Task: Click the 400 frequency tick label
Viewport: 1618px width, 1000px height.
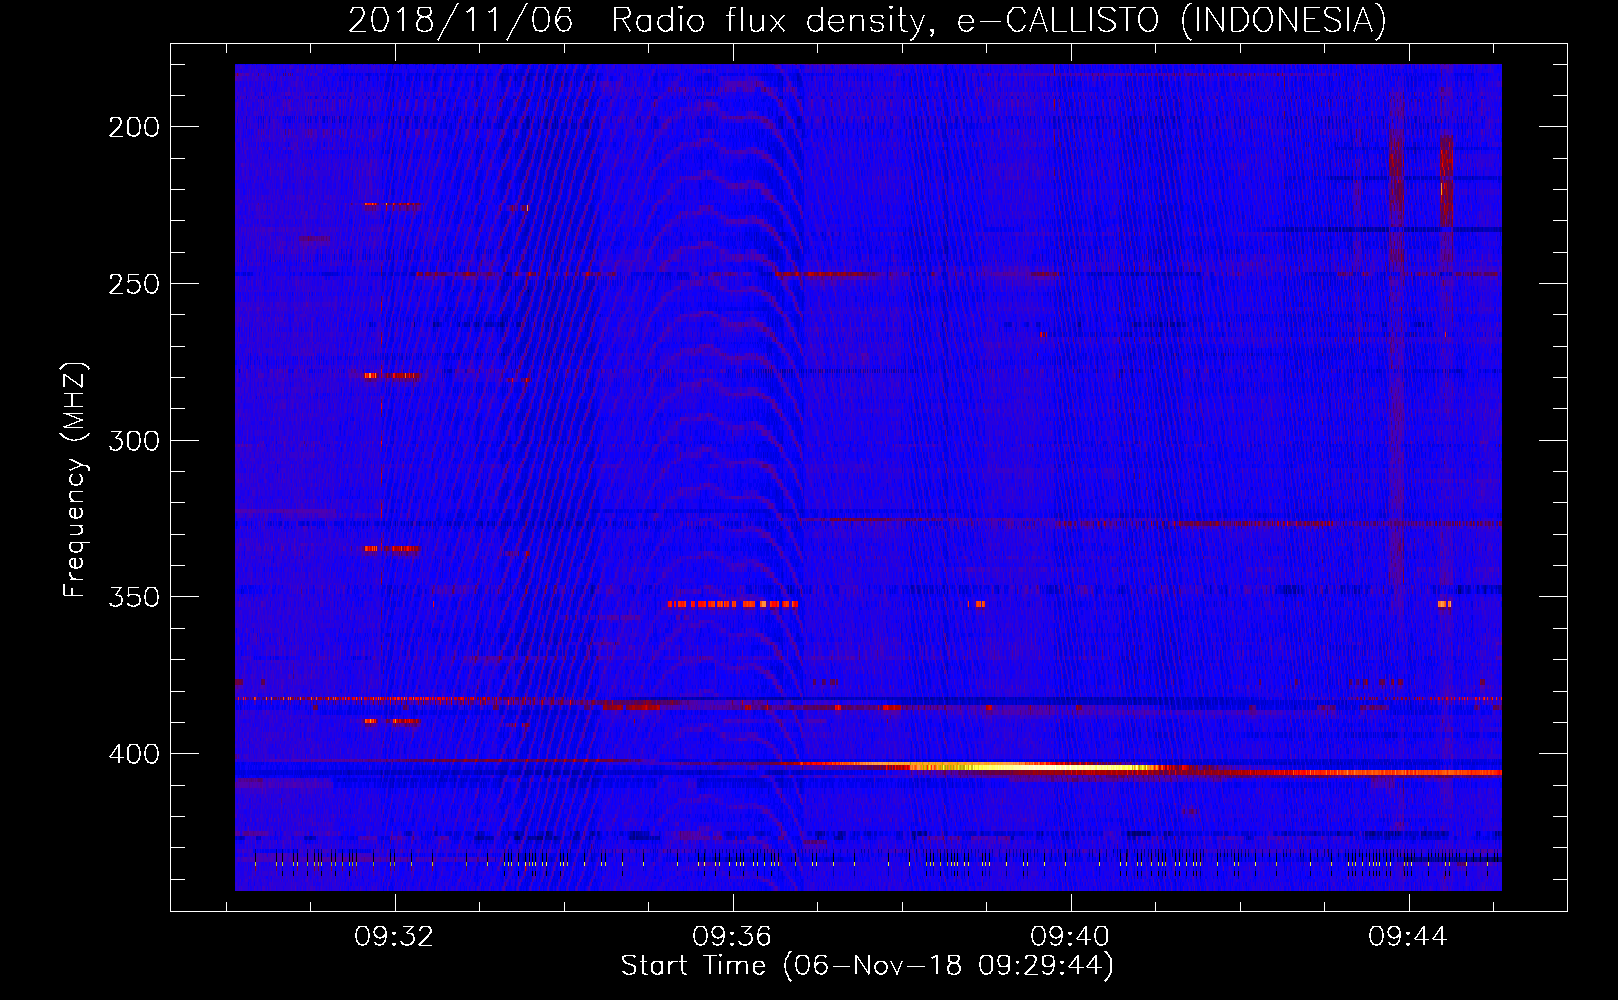Action: (134, 754)
